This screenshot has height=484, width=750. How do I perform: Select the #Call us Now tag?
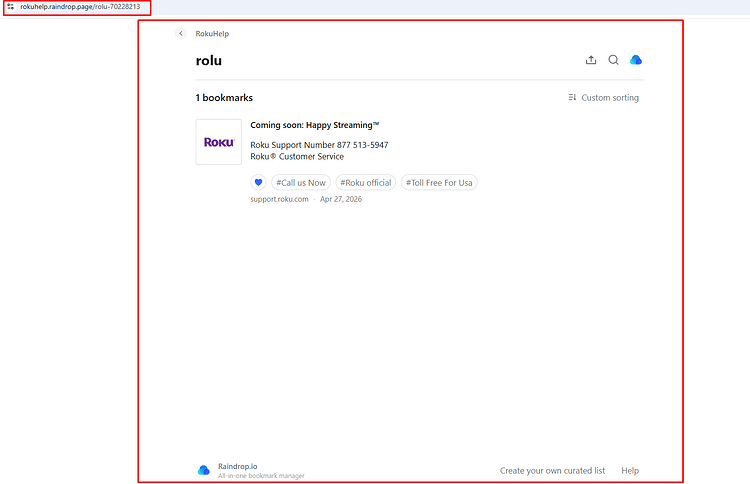301,183
